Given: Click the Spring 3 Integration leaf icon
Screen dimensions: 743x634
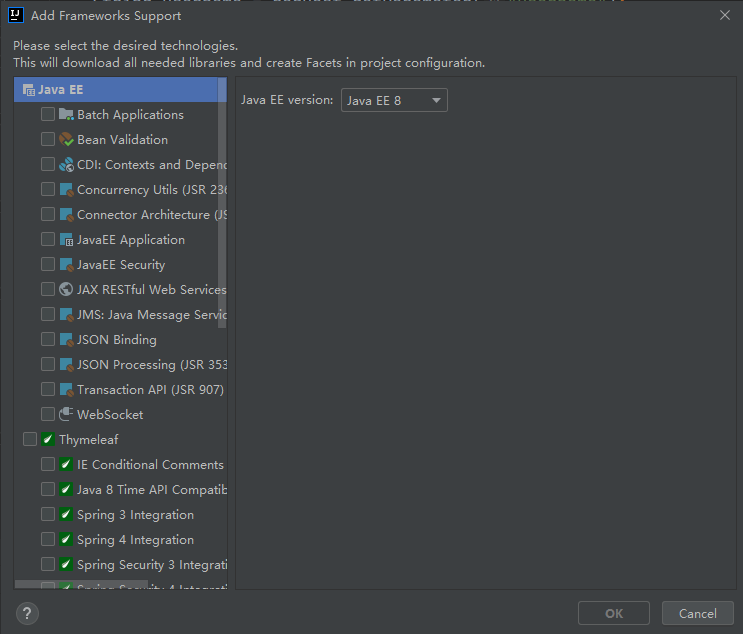Looking at the screenshot, I should 66,514.
